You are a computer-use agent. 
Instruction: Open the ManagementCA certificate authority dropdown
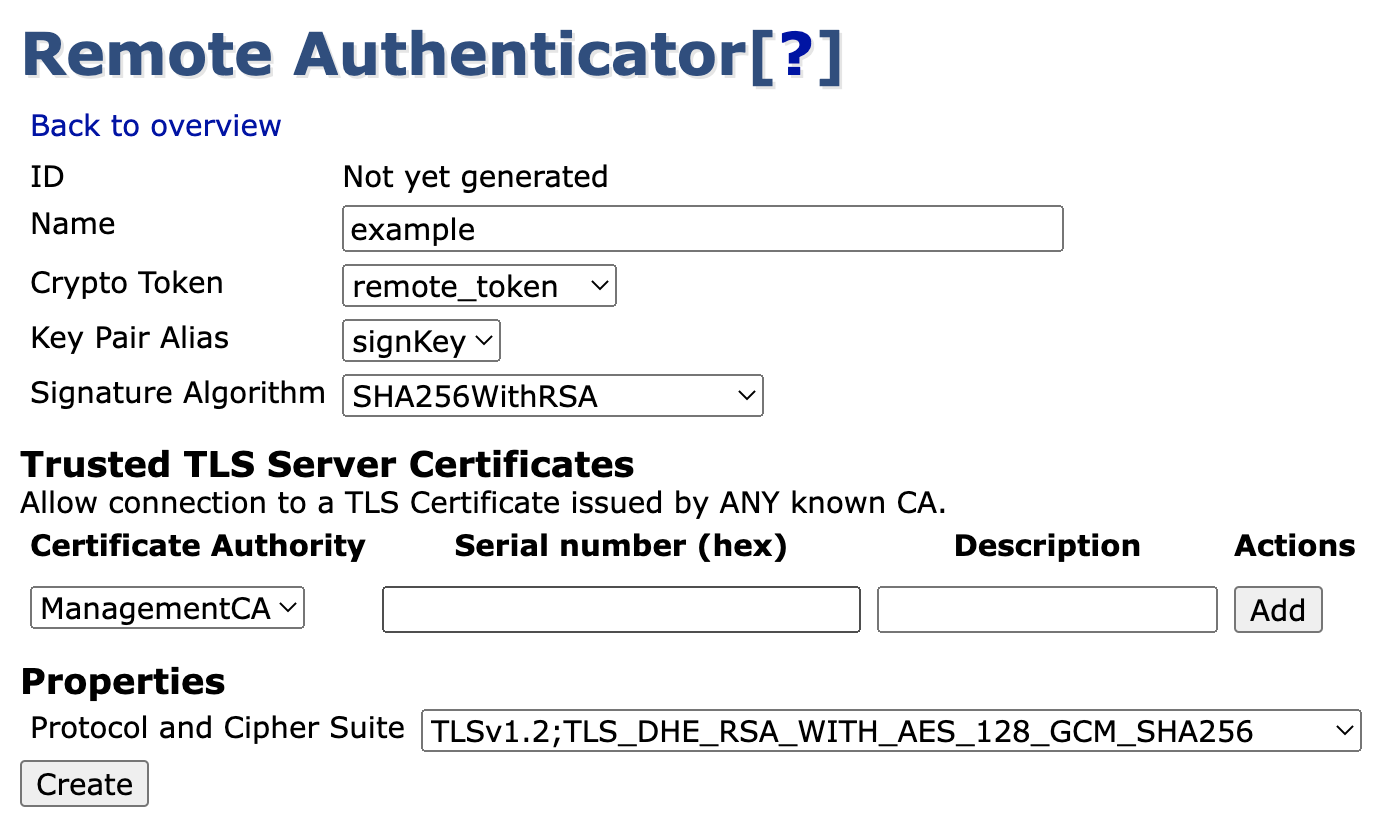point(168,608)
